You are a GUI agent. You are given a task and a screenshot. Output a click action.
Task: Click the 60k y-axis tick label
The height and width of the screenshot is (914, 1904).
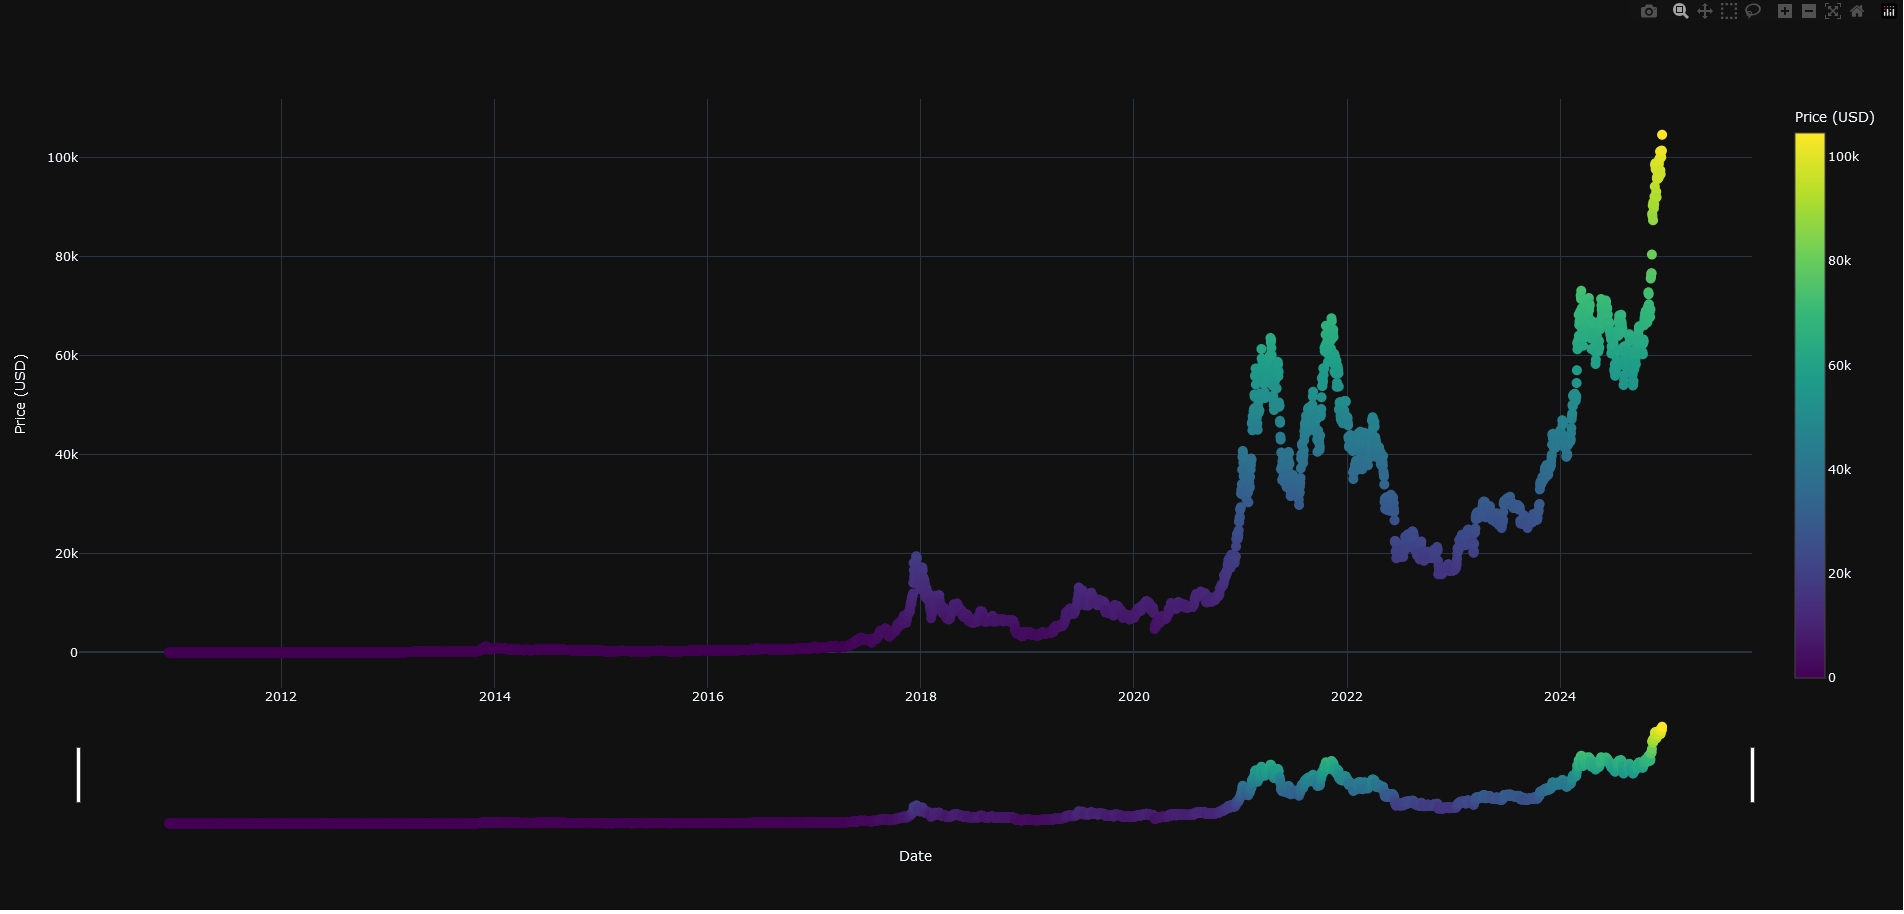tap(67, 356)
